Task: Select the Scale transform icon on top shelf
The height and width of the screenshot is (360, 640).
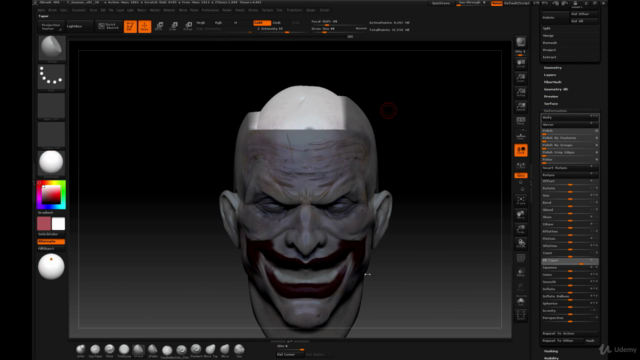Action: click(173, 27)
